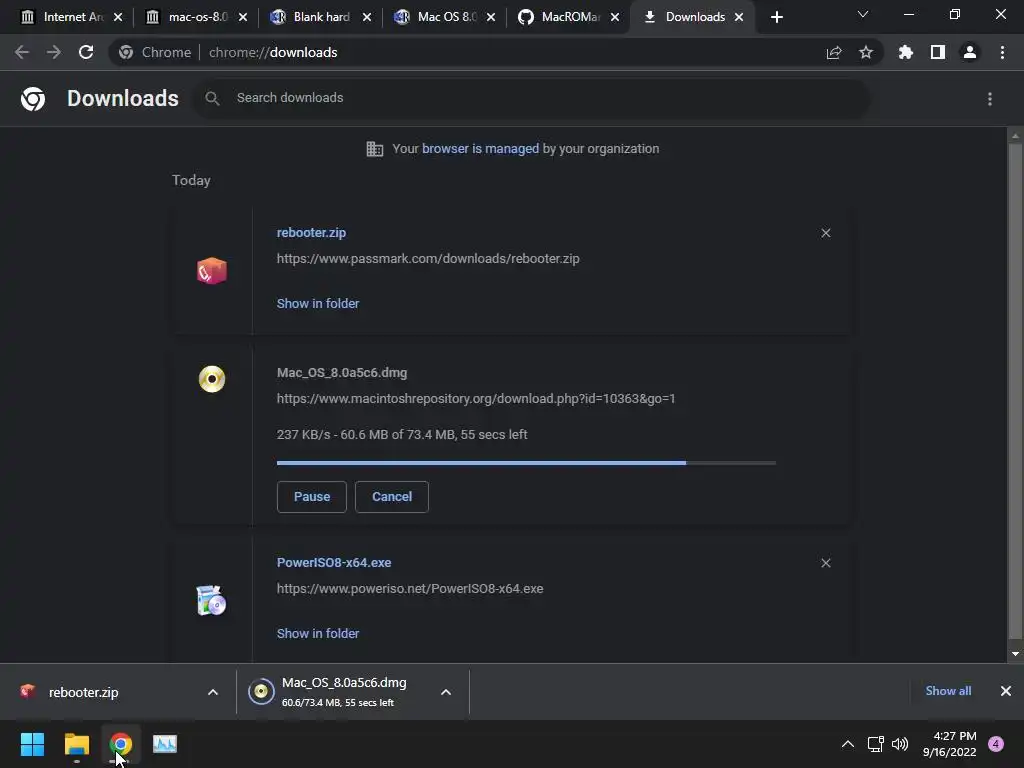Go forward with the arrow button
The height and width of the screenshot is (768, 1024).
click(54, 52)
